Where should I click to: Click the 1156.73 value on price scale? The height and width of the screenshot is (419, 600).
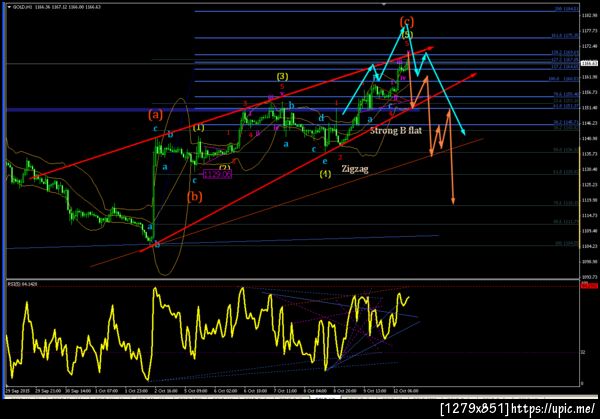pyautogui.click(x=590, y=92)
